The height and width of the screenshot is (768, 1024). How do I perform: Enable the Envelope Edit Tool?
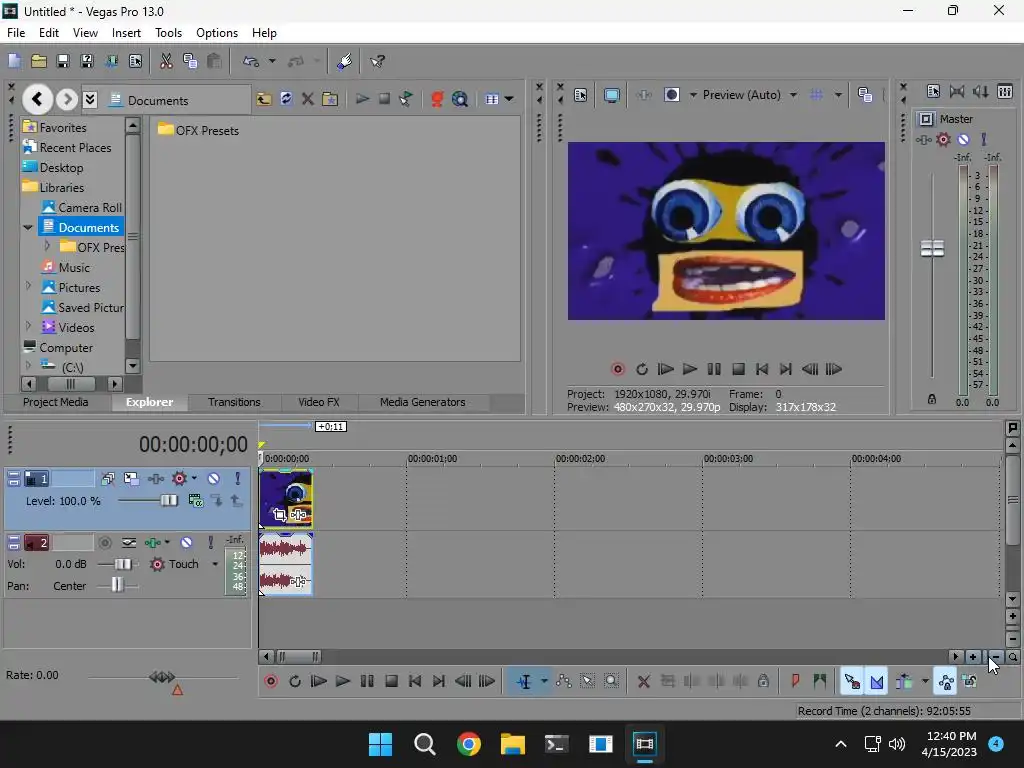click(564, 681)
